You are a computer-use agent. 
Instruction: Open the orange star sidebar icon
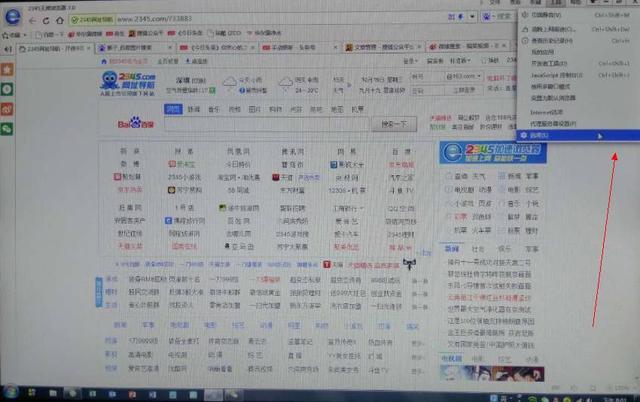coord(7,69)
